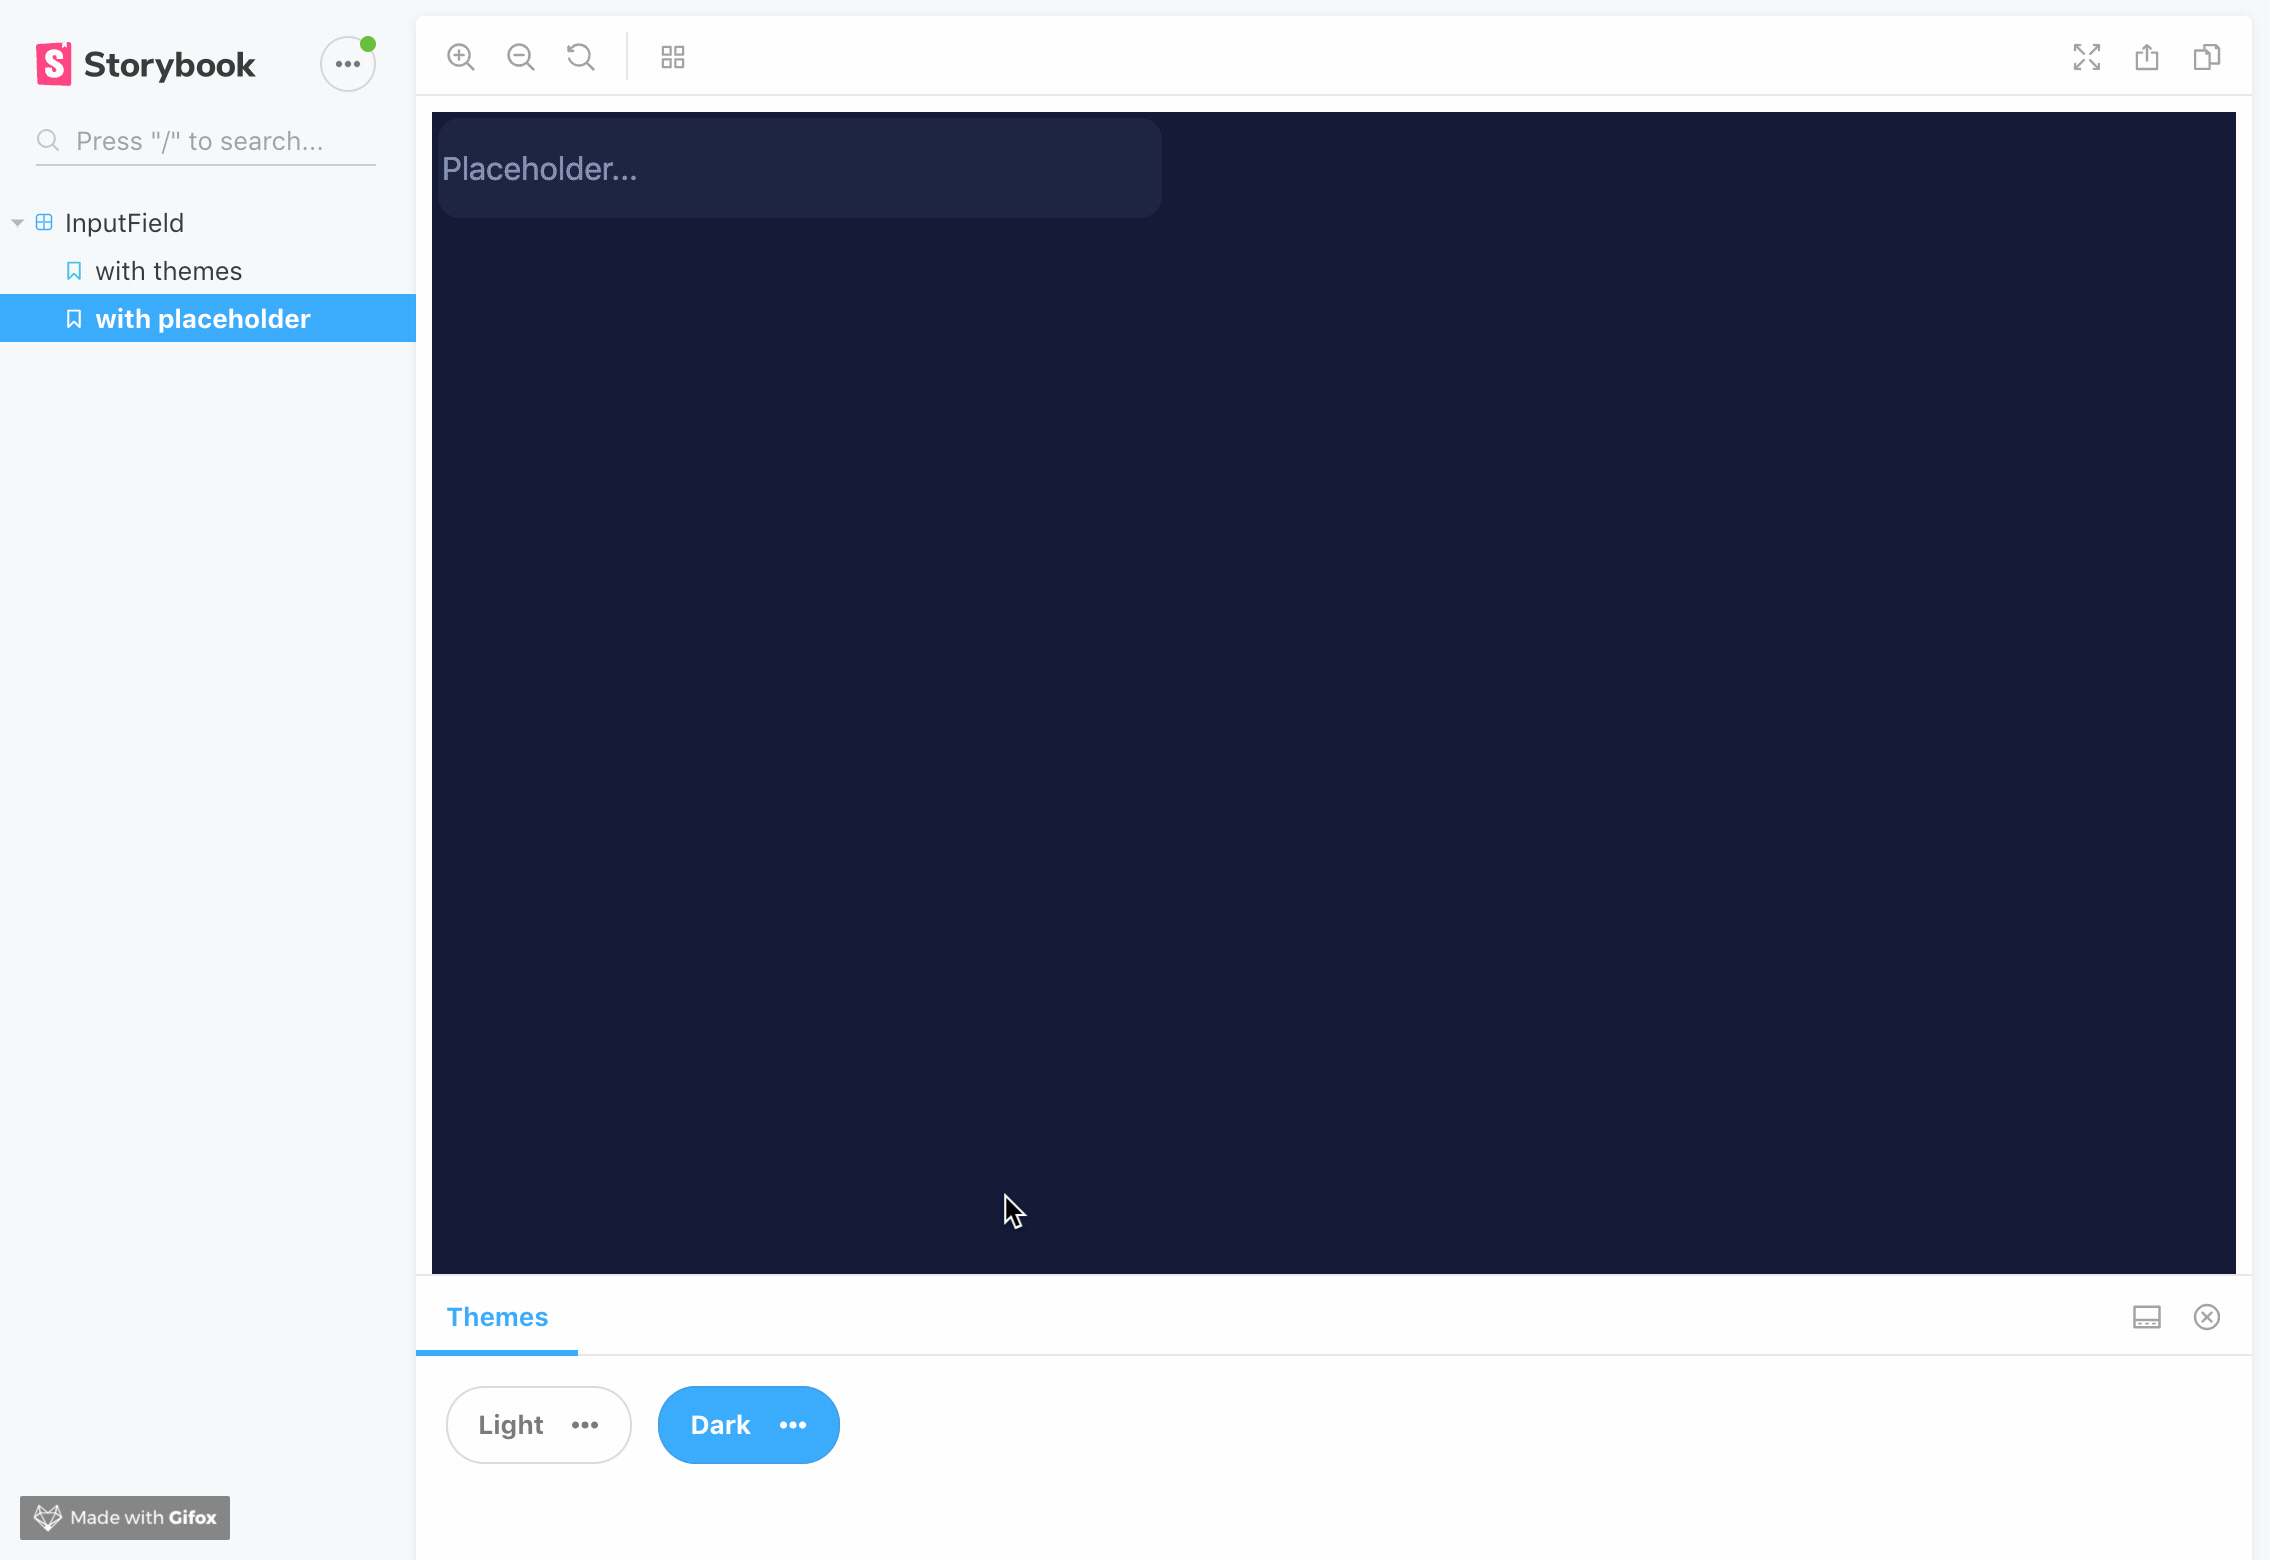The image size is (2270, 1560).
Task: Collapse the InputField tree group
Action: point(18,223)
